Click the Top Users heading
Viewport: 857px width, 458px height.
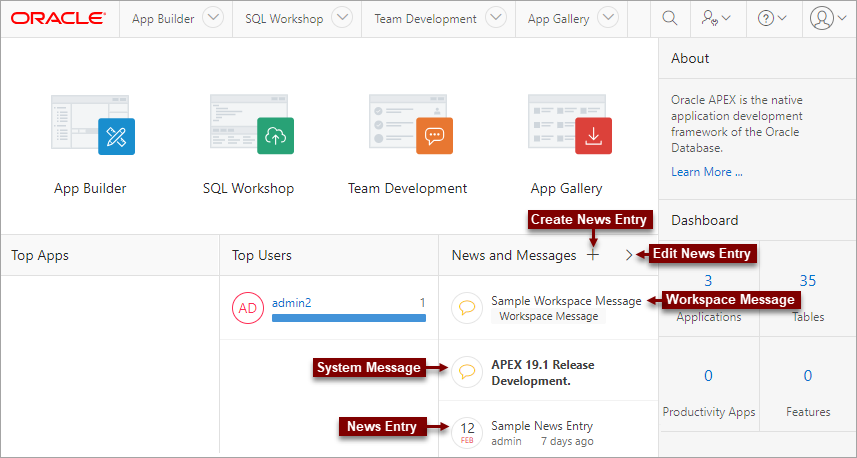pyautogui.click(x=262, y=255)
